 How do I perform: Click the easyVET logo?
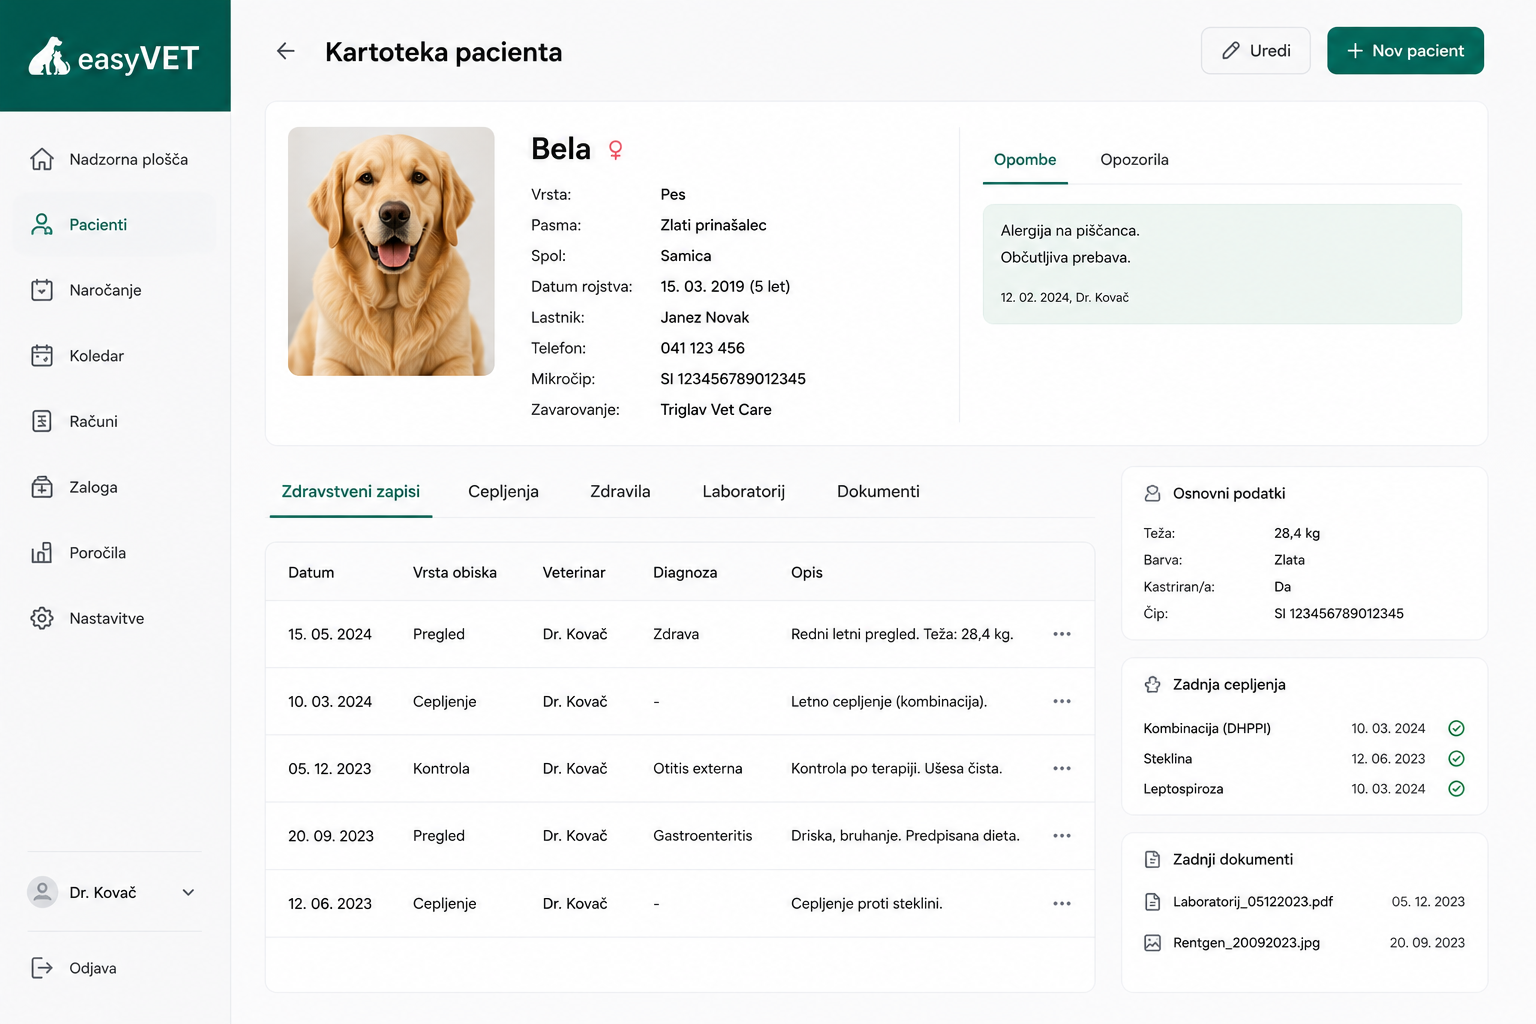pos(114,57)
